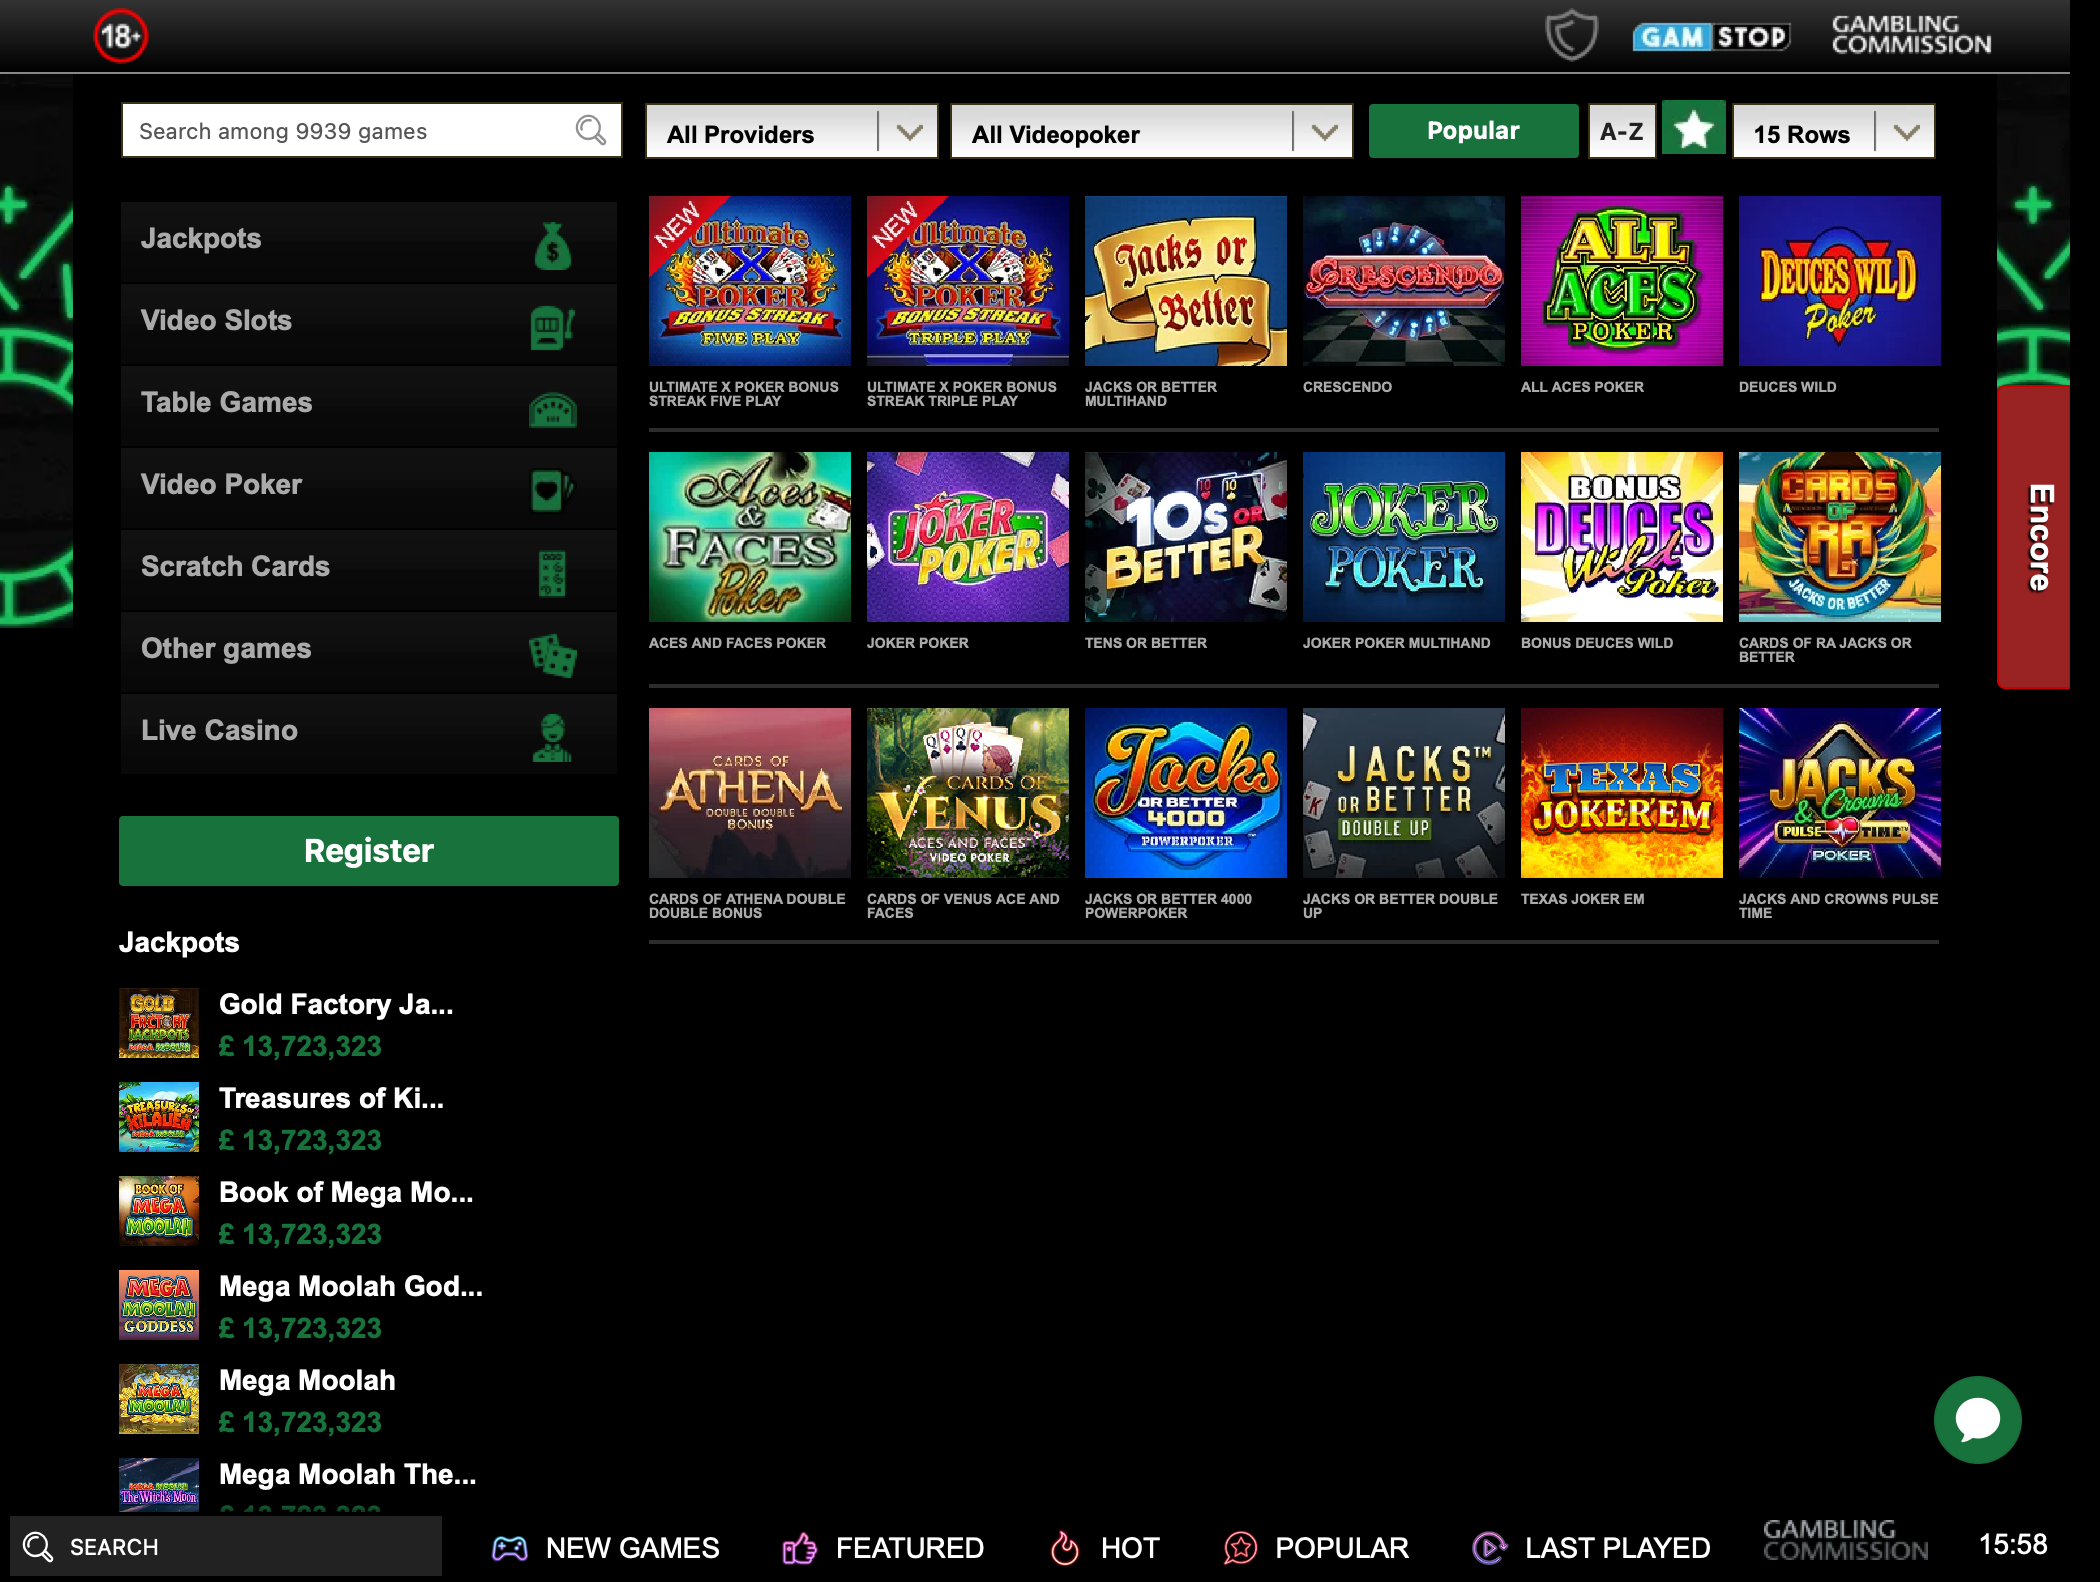
Task: Launch the Deuces Wild Poker game thumbnail
Action: [x=1839, y=281]
